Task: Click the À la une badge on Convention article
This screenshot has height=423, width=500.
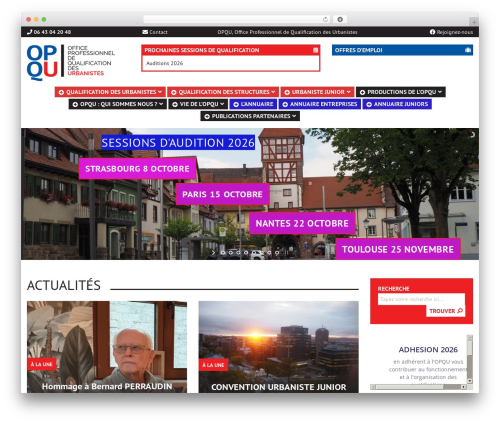Action: point(213,365)
